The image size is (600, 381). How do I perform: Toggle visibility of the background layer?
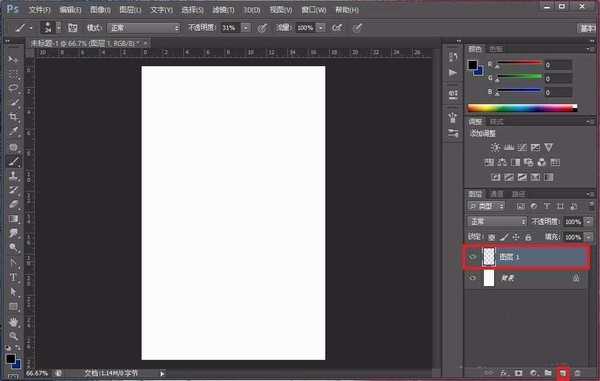(473, 278)
